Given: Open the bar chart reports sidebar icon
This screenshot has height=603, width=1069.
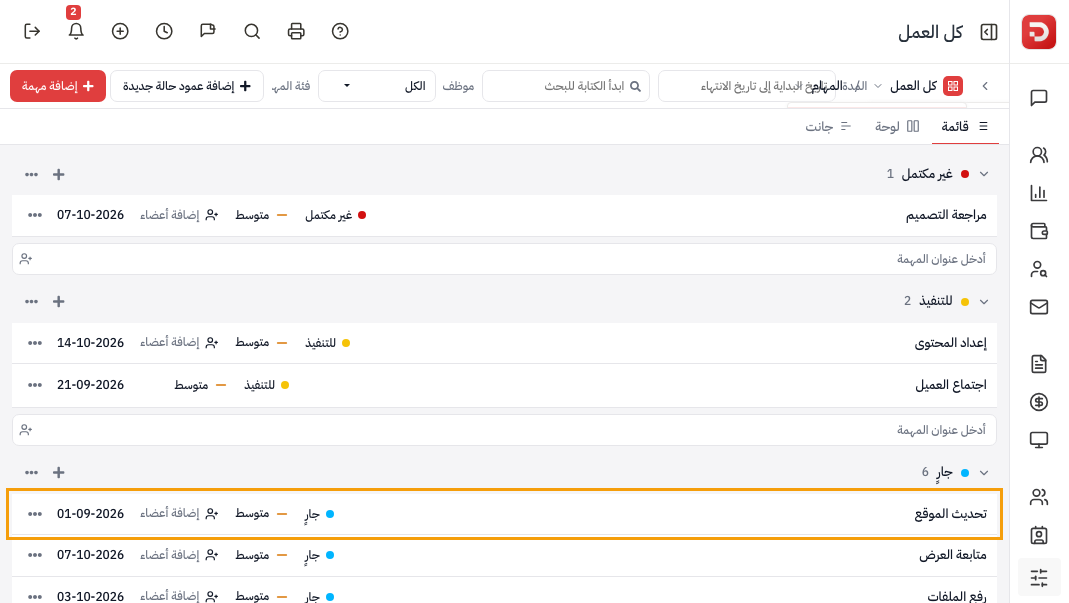Looking at the screenshot, I should (1039, 193).
